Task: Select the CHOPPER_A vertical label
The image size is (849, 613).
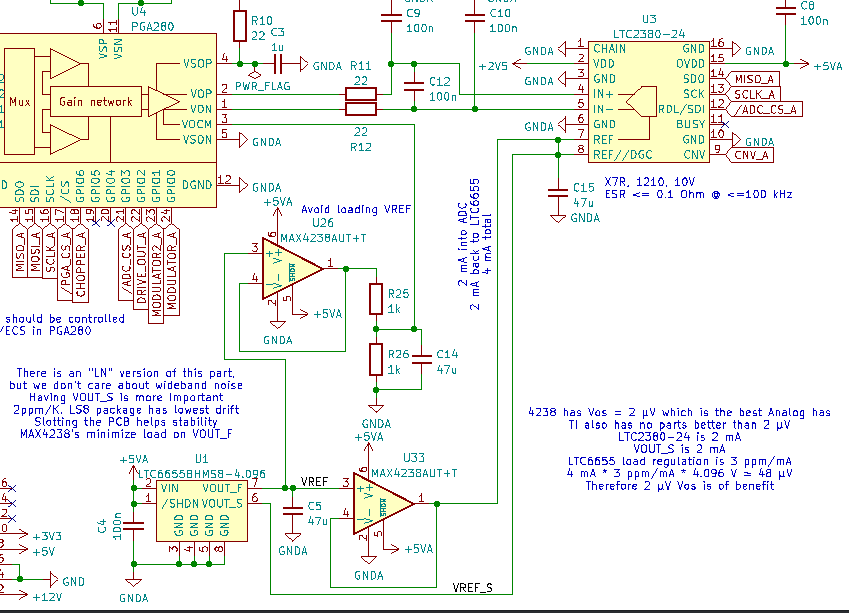Action: 81,264
